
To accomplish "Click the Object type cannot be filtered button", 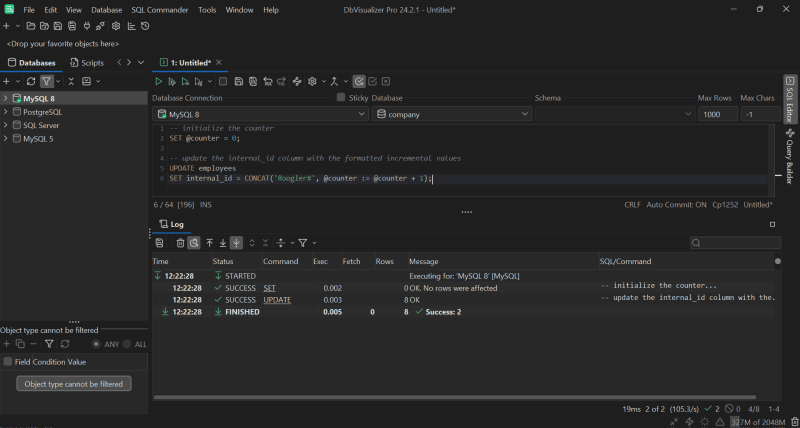I will [74, 384].
